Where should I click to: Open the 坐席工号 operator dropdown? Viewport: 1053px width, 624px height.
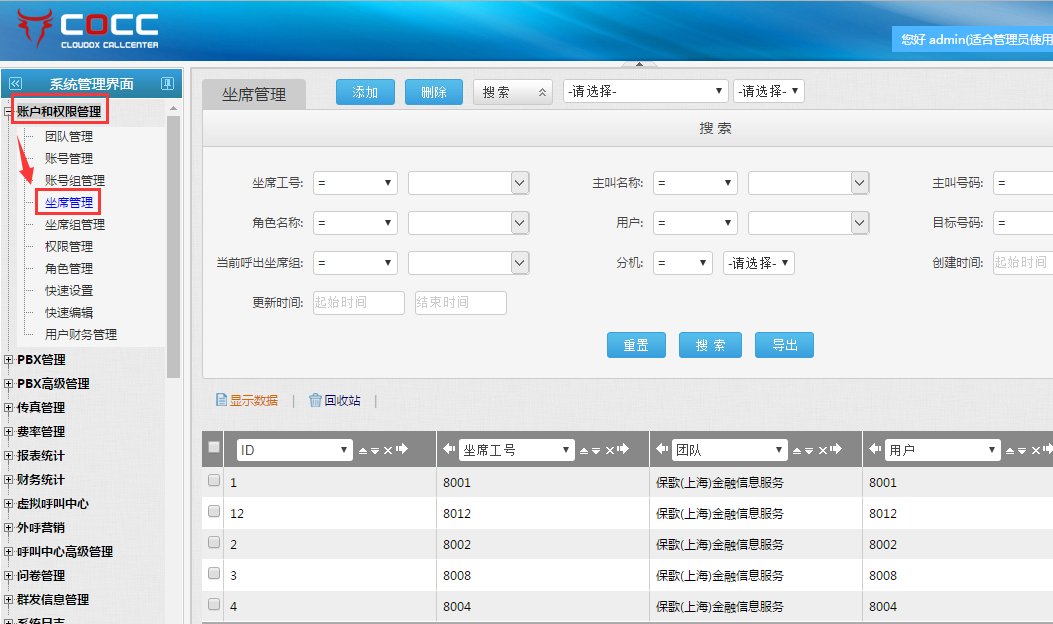[x=355, y=183]
